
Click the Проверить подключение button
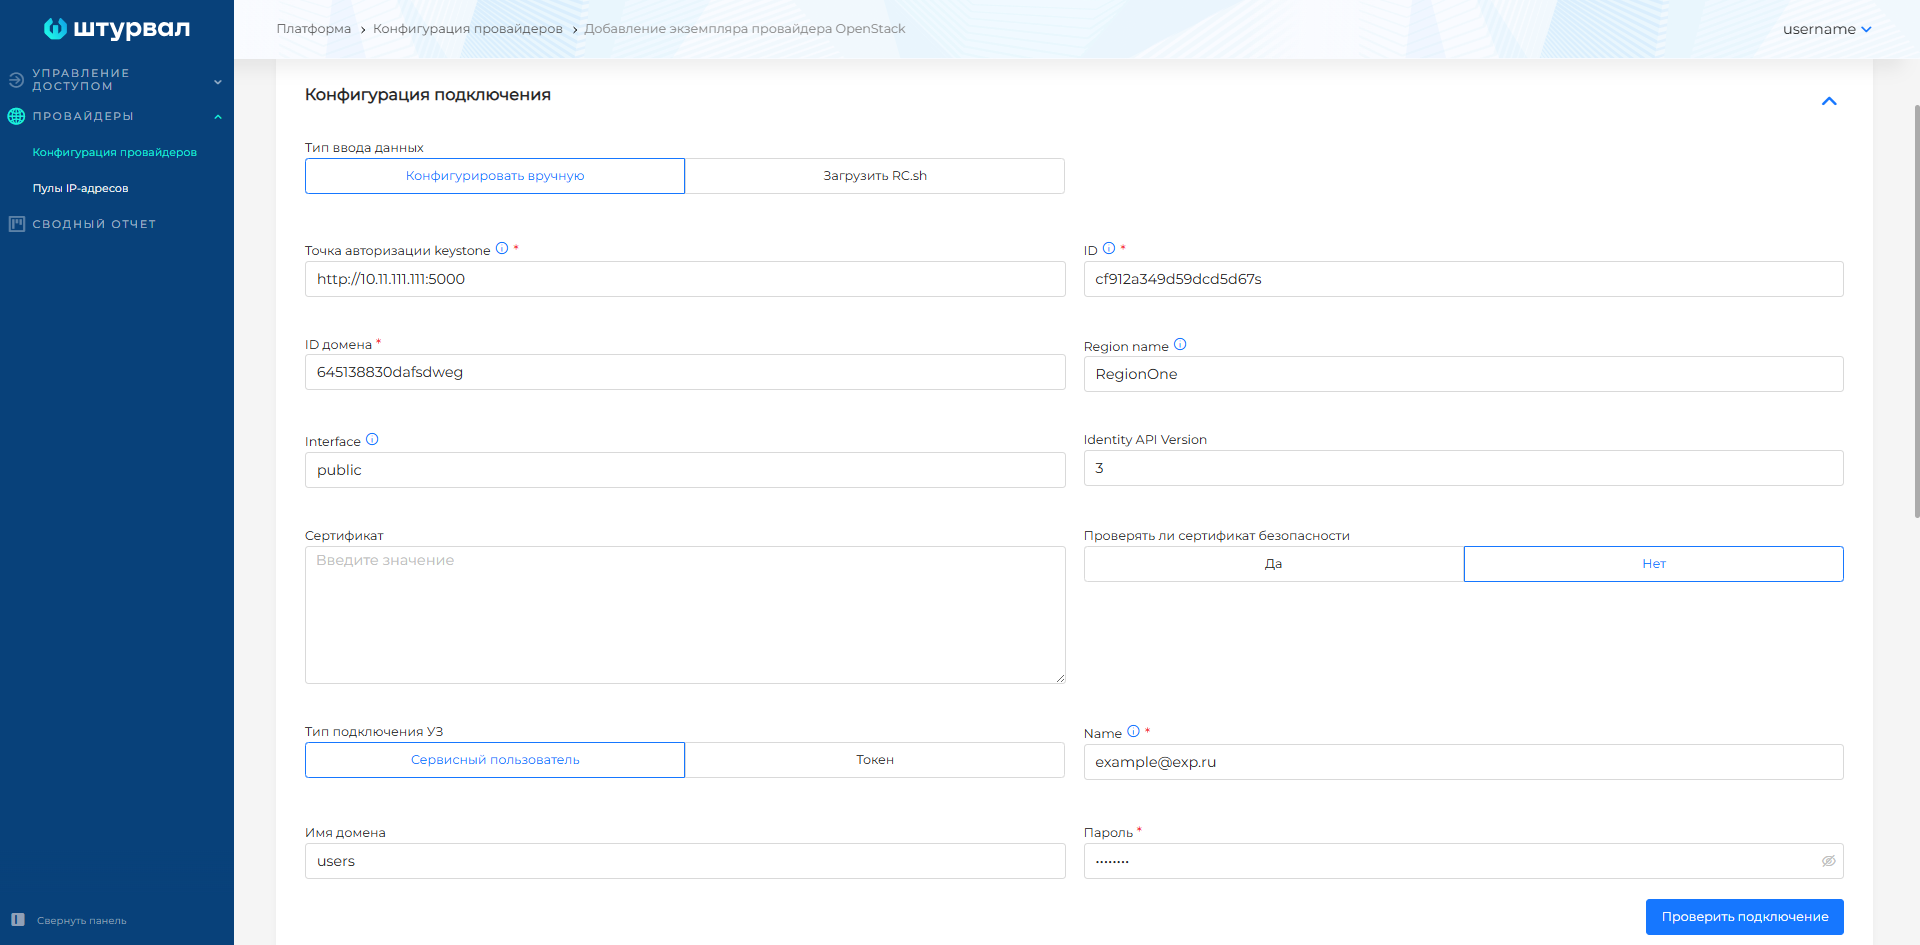pyautogui.click(x=1744, y=917)
